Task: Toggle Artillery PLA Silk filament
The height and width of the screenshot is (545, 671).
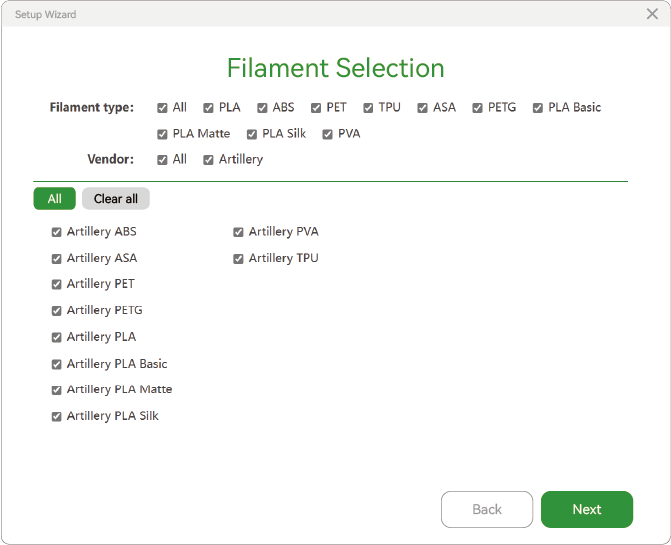Action: click(x=56, y=416)
